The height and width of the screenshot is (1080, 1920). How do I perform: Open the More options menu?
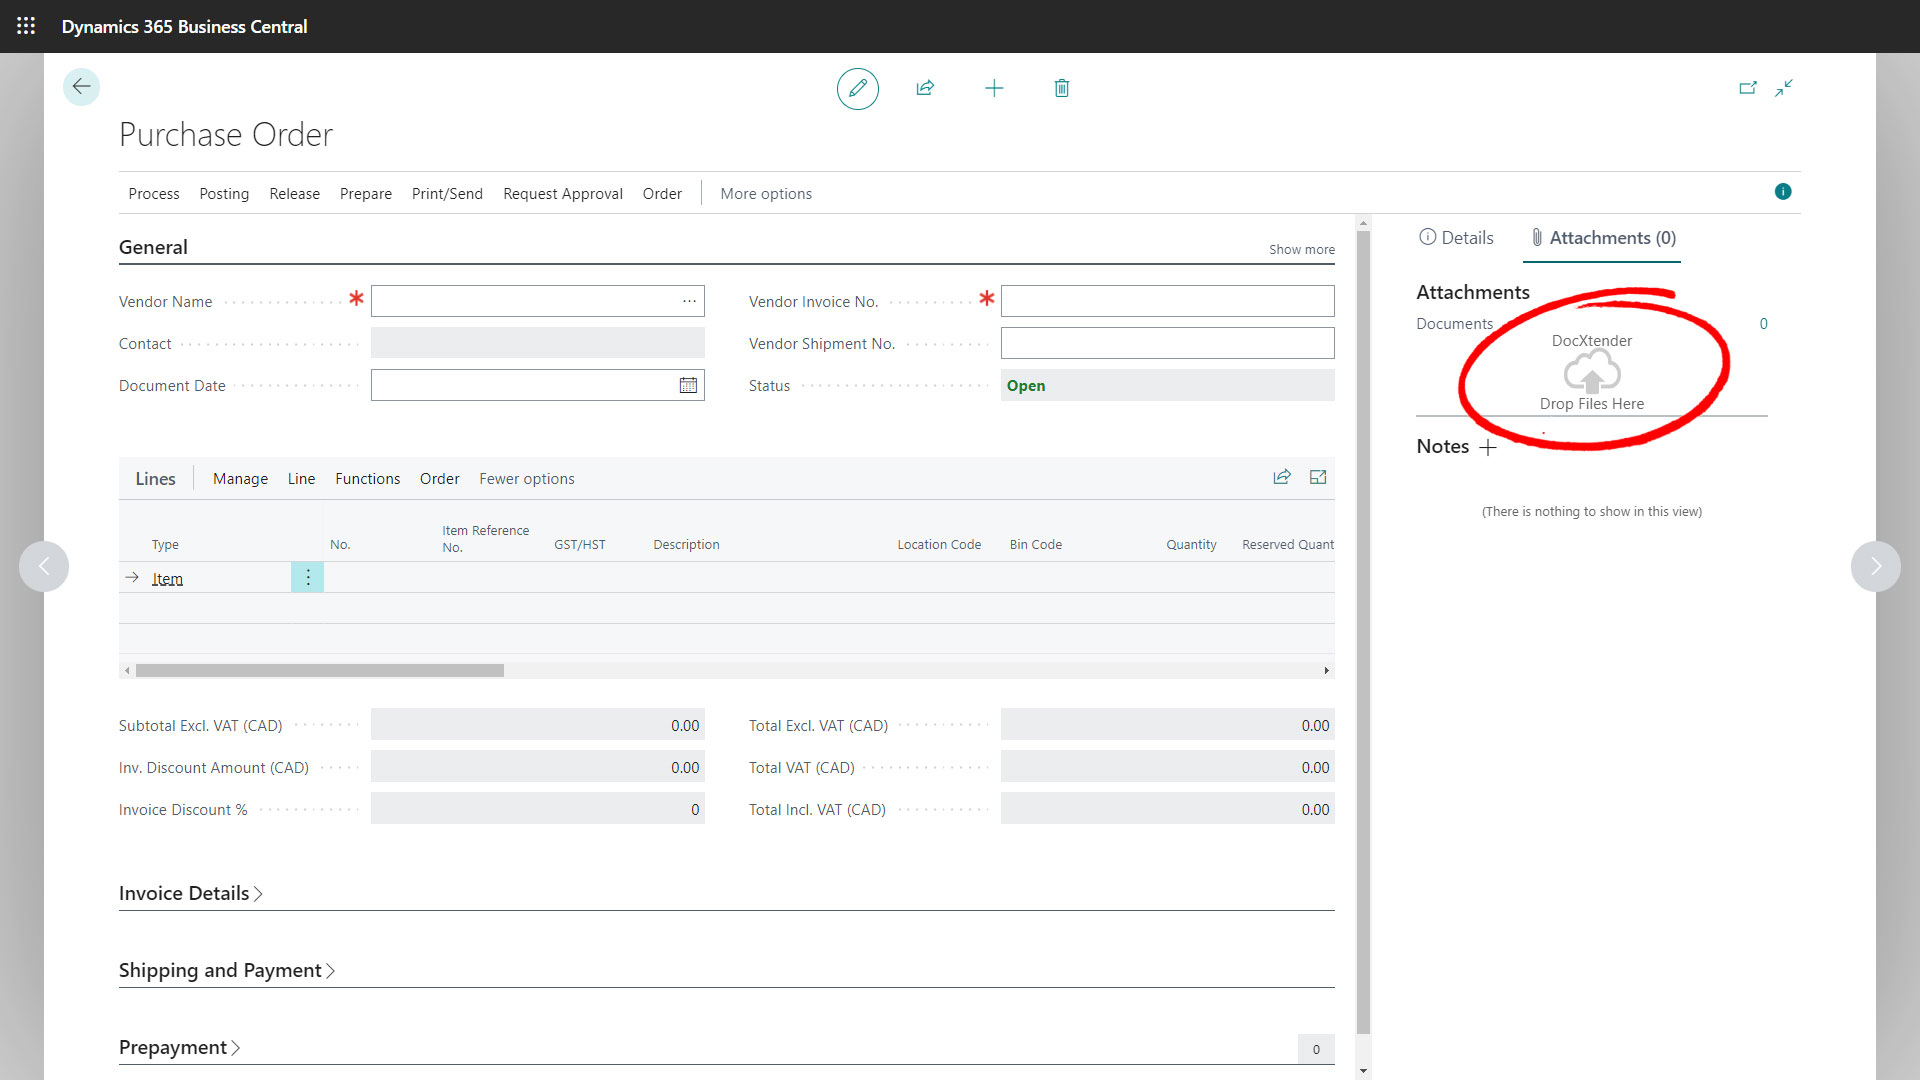pos(766,193)
